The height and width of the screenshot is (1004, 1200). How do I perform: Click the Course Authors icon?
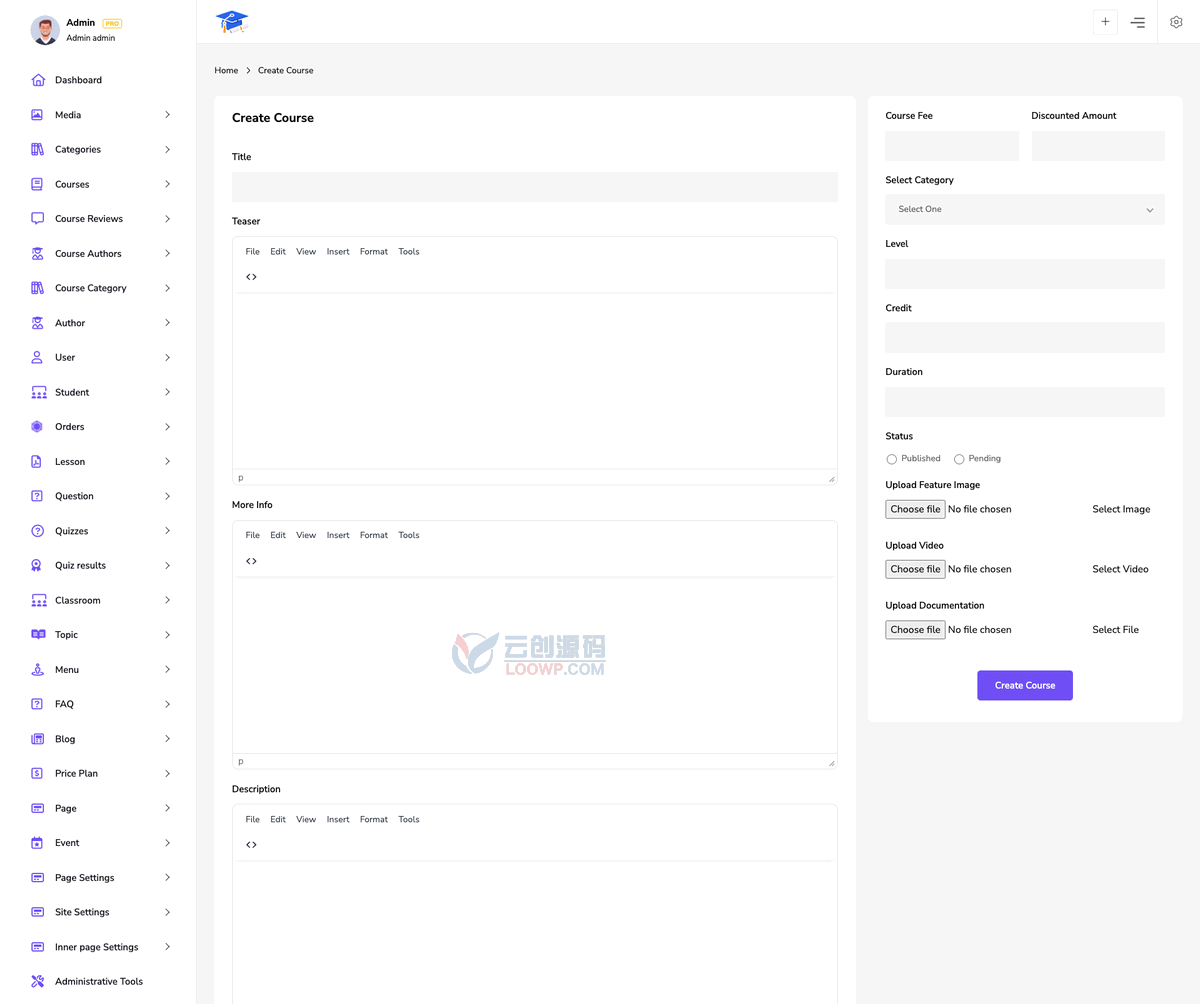click(37, 254)
